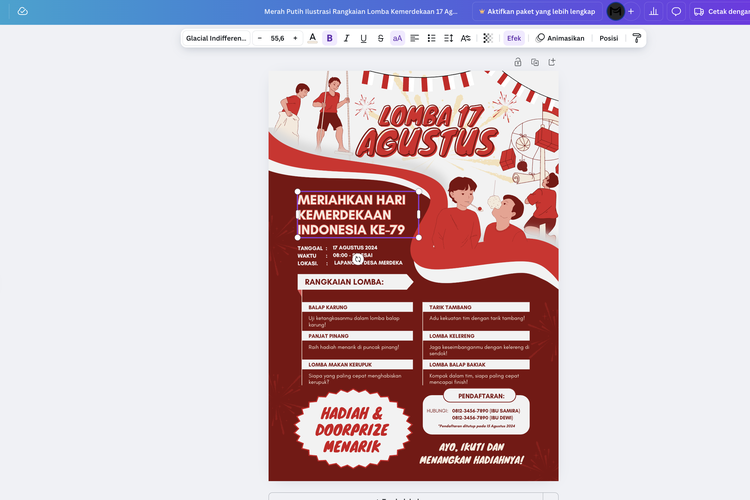Select the RANGKAIAN LOMBA: heading
The width and height of the screenshot is (750, 500).
tap(344, 282)
